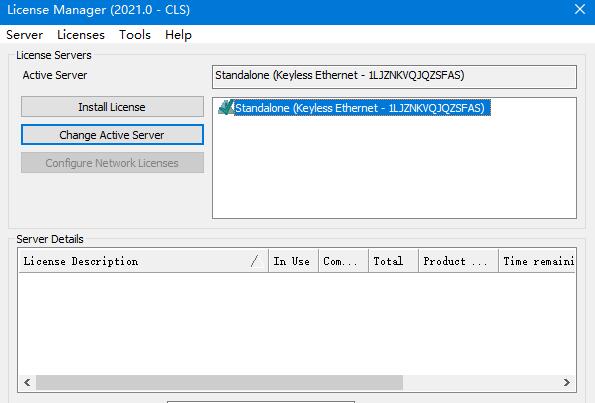Image resolution: width=595 pixels, height=403 pixels.
Task: Sort by the Product ... column header
Action: tap(458, 261)
